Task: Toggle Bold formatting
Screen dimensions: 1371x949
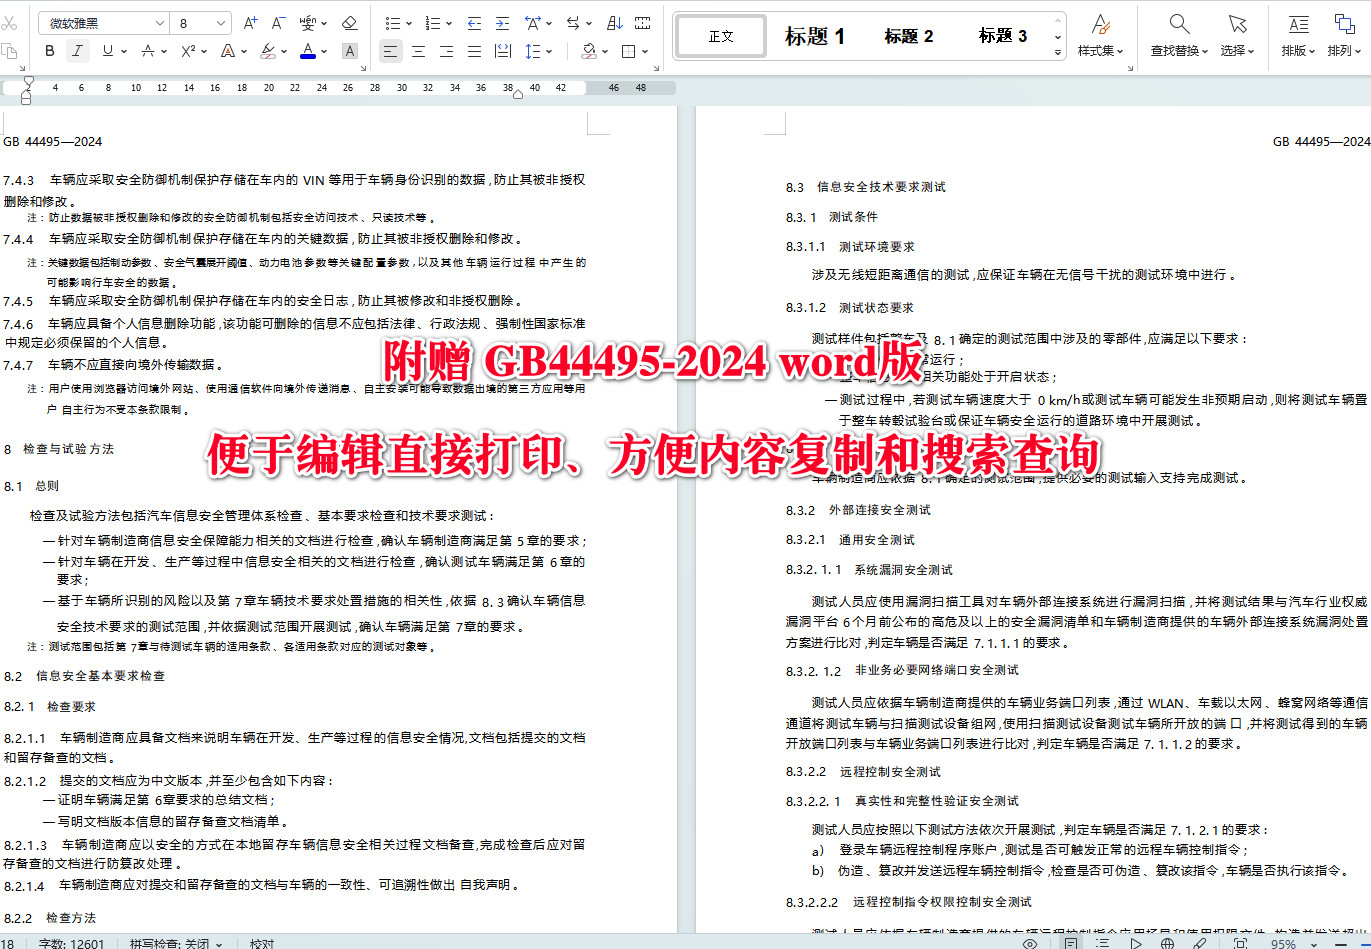Action: click(x=50, y=51)
